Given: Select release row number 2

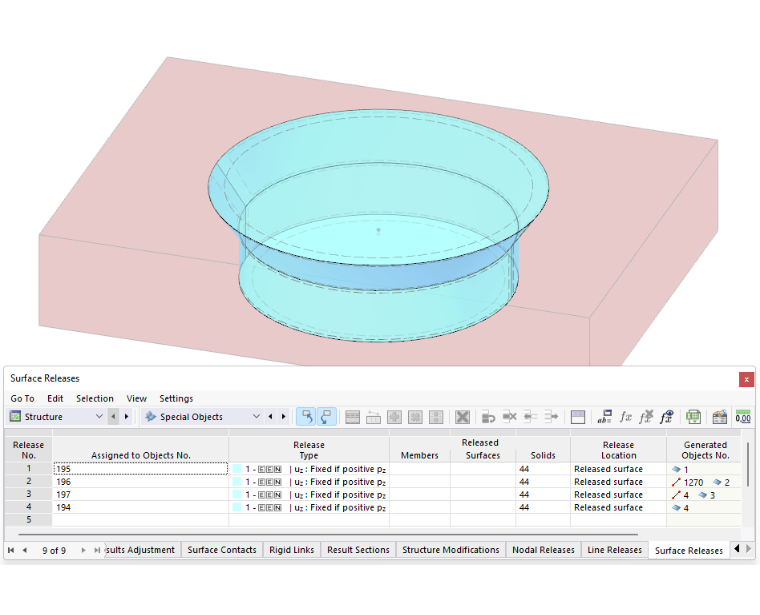Looking at the screenshot, I should 29,481.
